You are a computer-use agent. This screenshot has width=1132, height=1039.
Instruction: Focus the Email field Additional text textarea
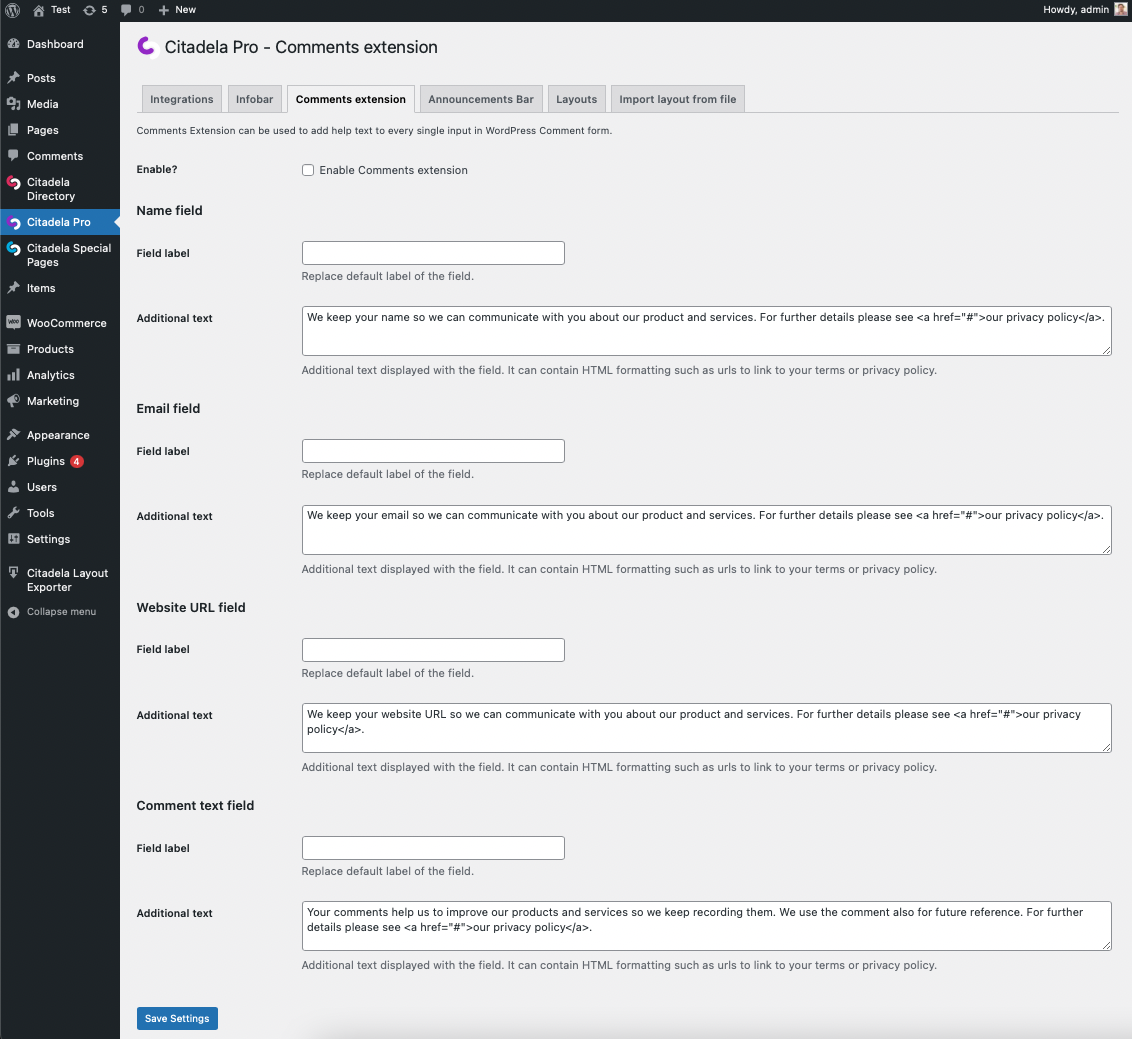pyautogui.click(x=706, y=529)
